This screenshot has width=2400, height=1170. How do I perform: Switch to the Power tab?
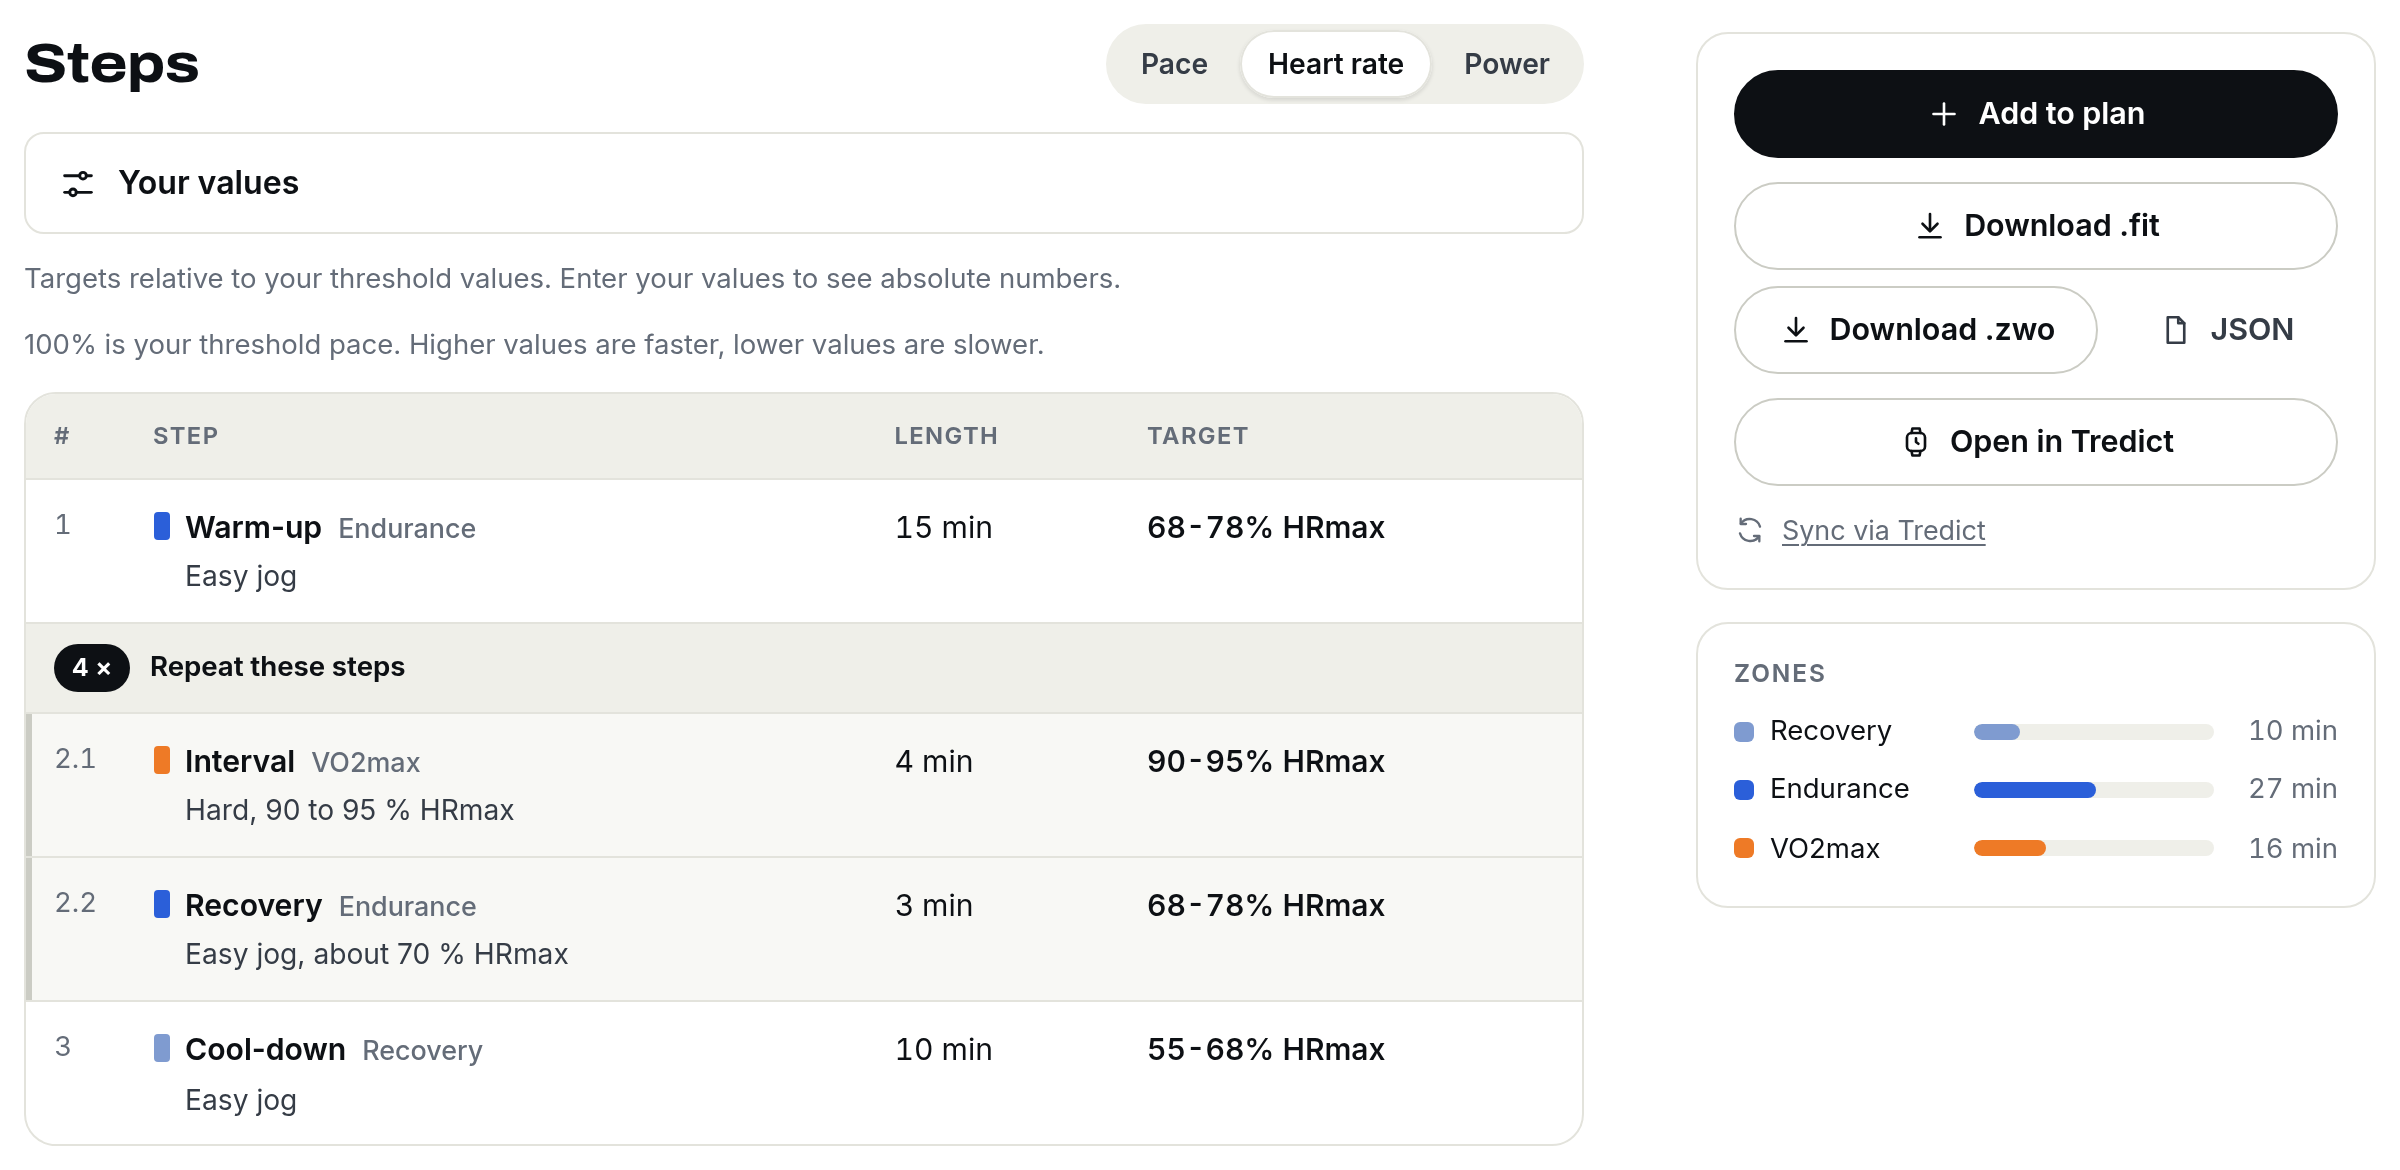(x=1506, y=64)
